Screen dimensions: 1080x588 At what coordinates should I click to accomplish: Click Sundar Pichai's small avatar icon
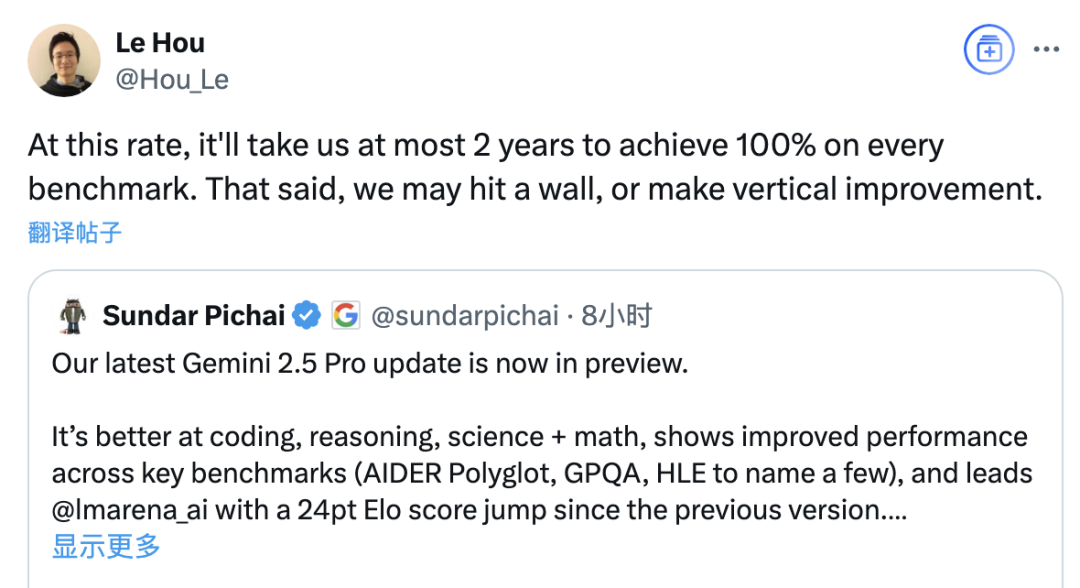click(x=73, y=316)
